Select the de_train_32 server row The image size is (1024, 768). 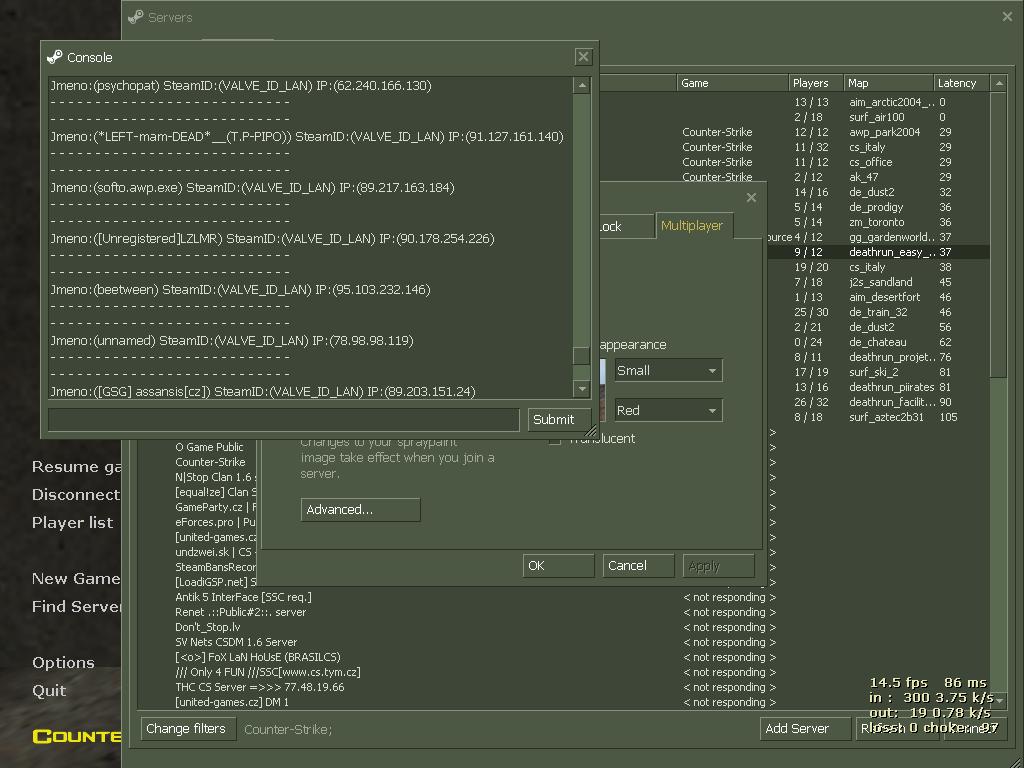(x=878, y=312)
